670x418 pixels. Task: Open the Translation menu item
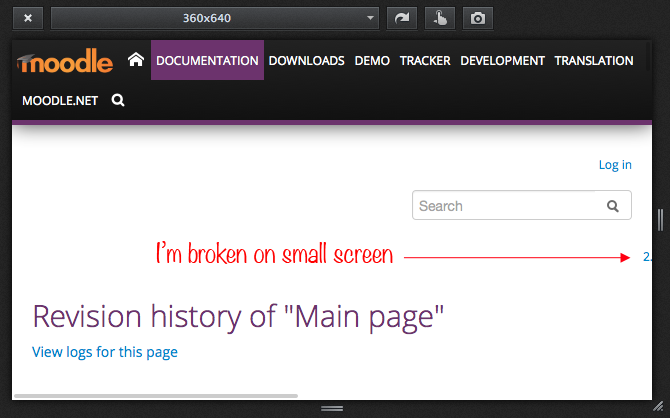click(x=594, y=61)
